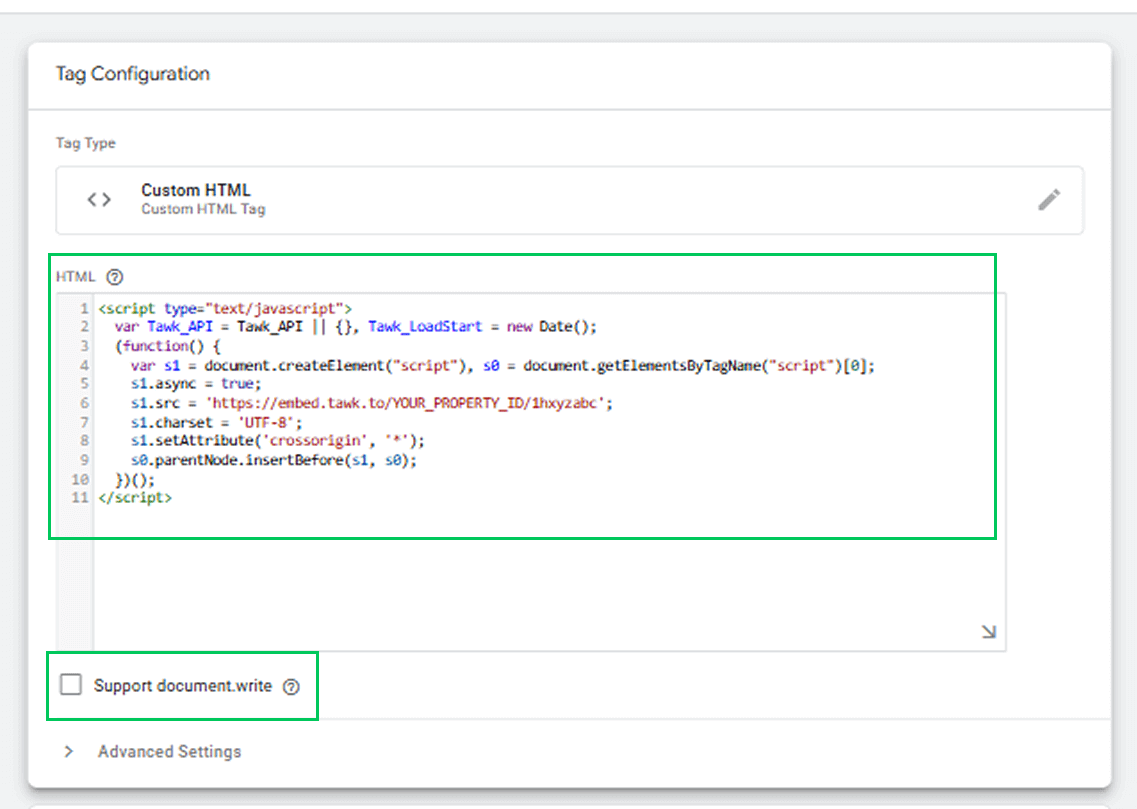1137x809 pixels.
Task: Click the var Tawk_API declaration line
Action: click(x=355, y=327)
